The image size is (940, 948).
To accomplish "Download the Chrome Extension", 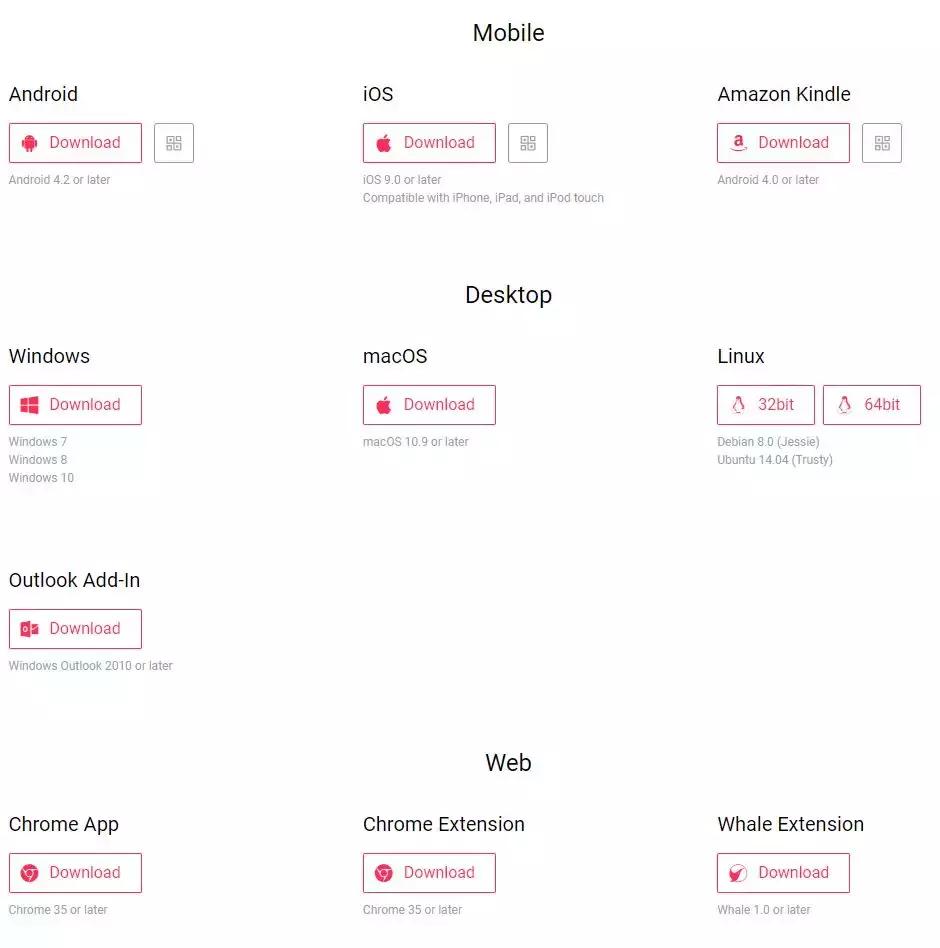I will point(429,873).
